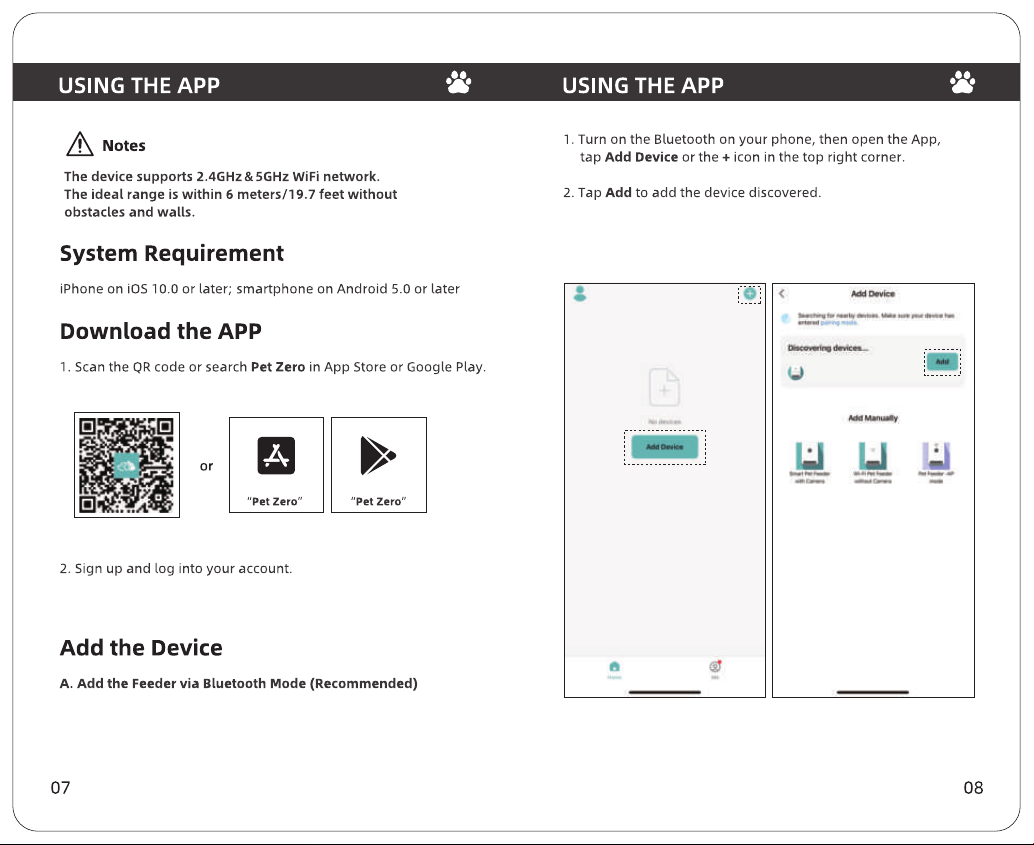Click the back chevron on Add Device screen
The width and height of the screenshot is (1034, 845).
pyautogui.click(x=783, y=294)
